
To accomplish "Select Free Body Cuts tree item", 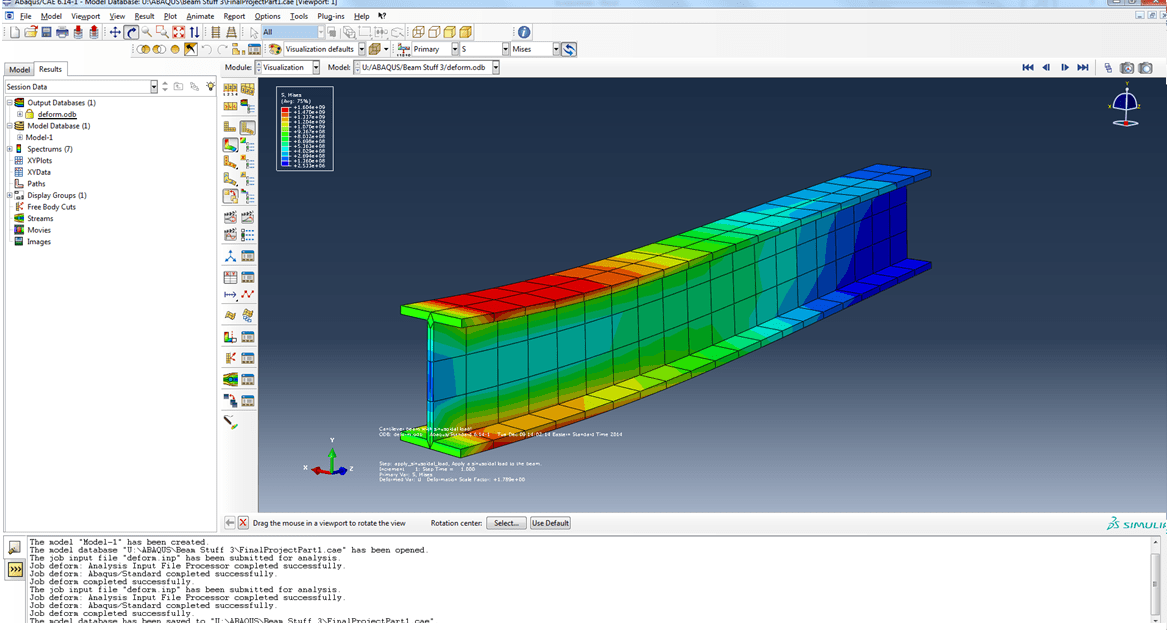I will pyautogui.click(x=51, y=207).
